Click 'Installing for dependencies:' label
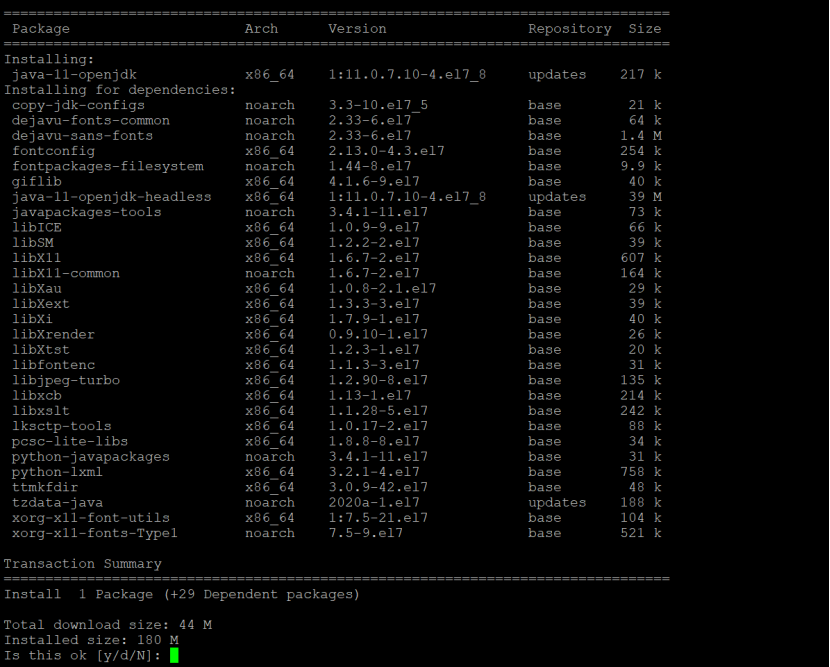The image size is (830, 667). (x=120, y=90)
